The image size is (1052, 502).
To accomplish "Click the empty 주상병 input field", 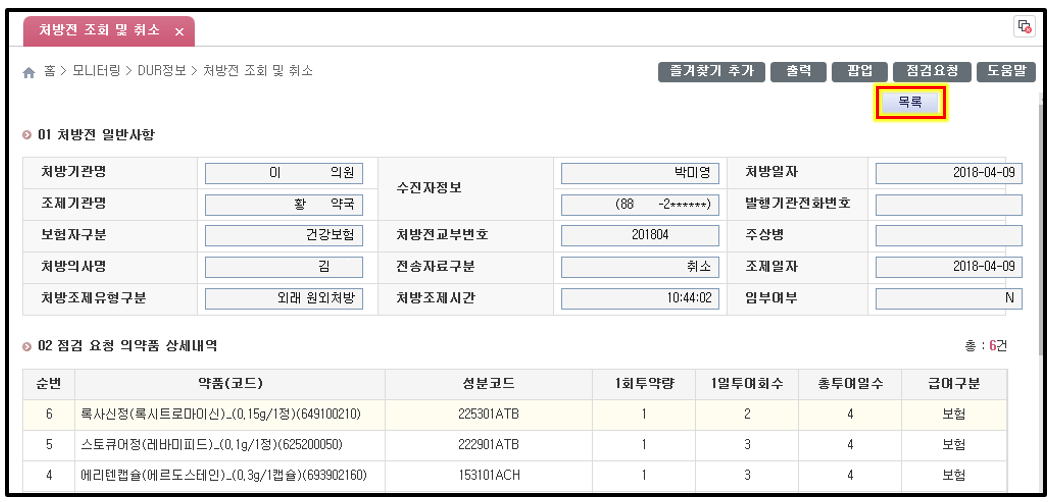I will [x=948, y=236].
